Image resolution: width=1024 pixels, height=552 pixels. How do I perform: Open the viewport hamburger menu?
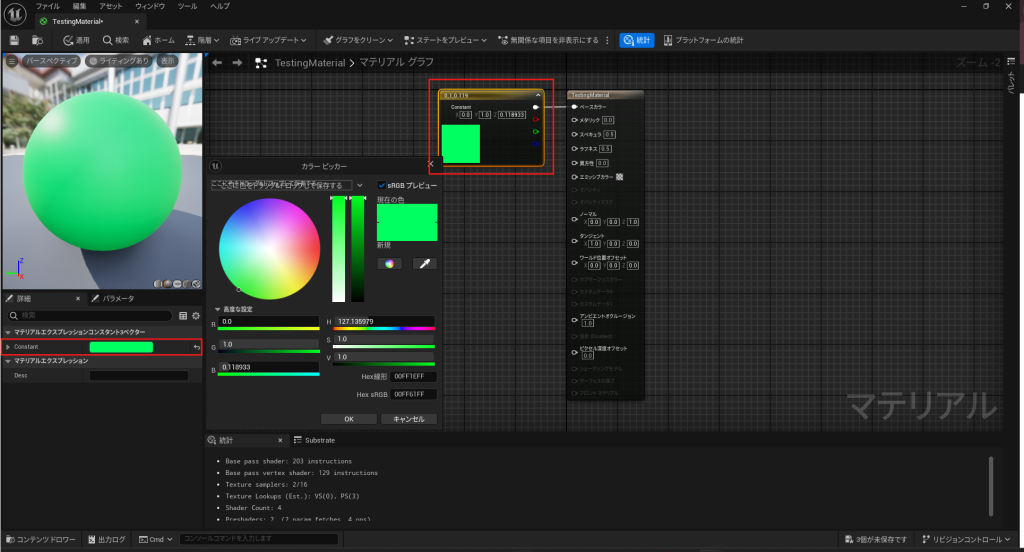click(12, 61)
